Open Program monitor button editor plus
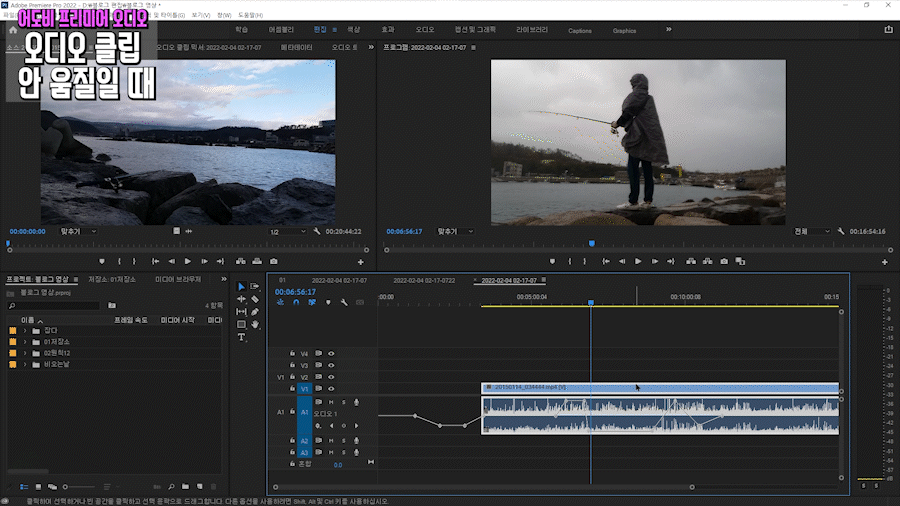Viewport: 900px width, 506px height. tap(885, 262)
